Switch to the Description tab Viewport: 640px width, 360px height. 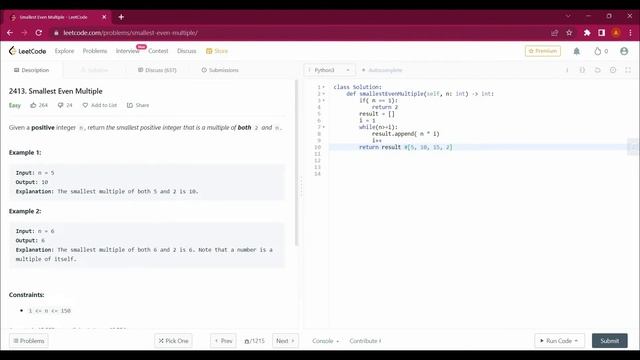pos(31,70)
